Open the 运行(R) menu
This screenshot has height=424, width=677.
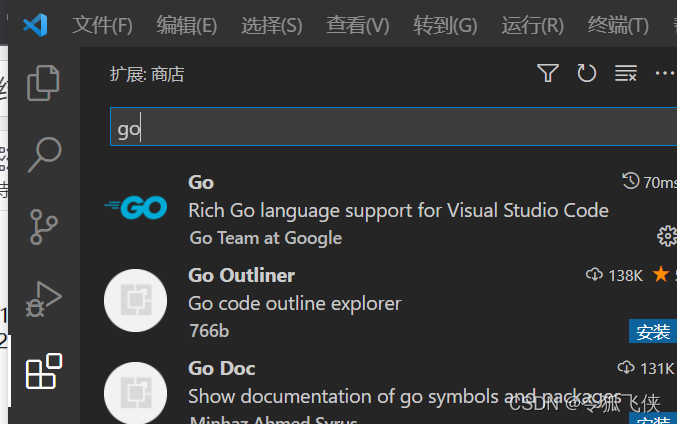pos(532,25)
